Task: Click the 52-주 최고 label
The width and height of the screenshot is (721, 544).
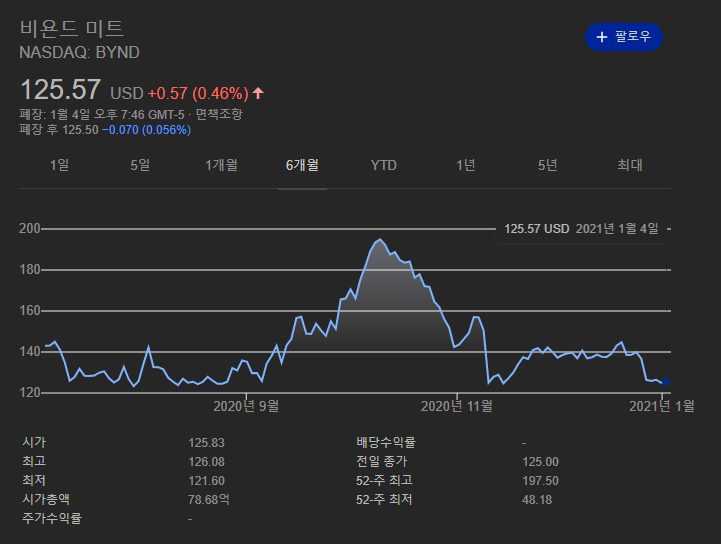Action: [x=384, y=481]
